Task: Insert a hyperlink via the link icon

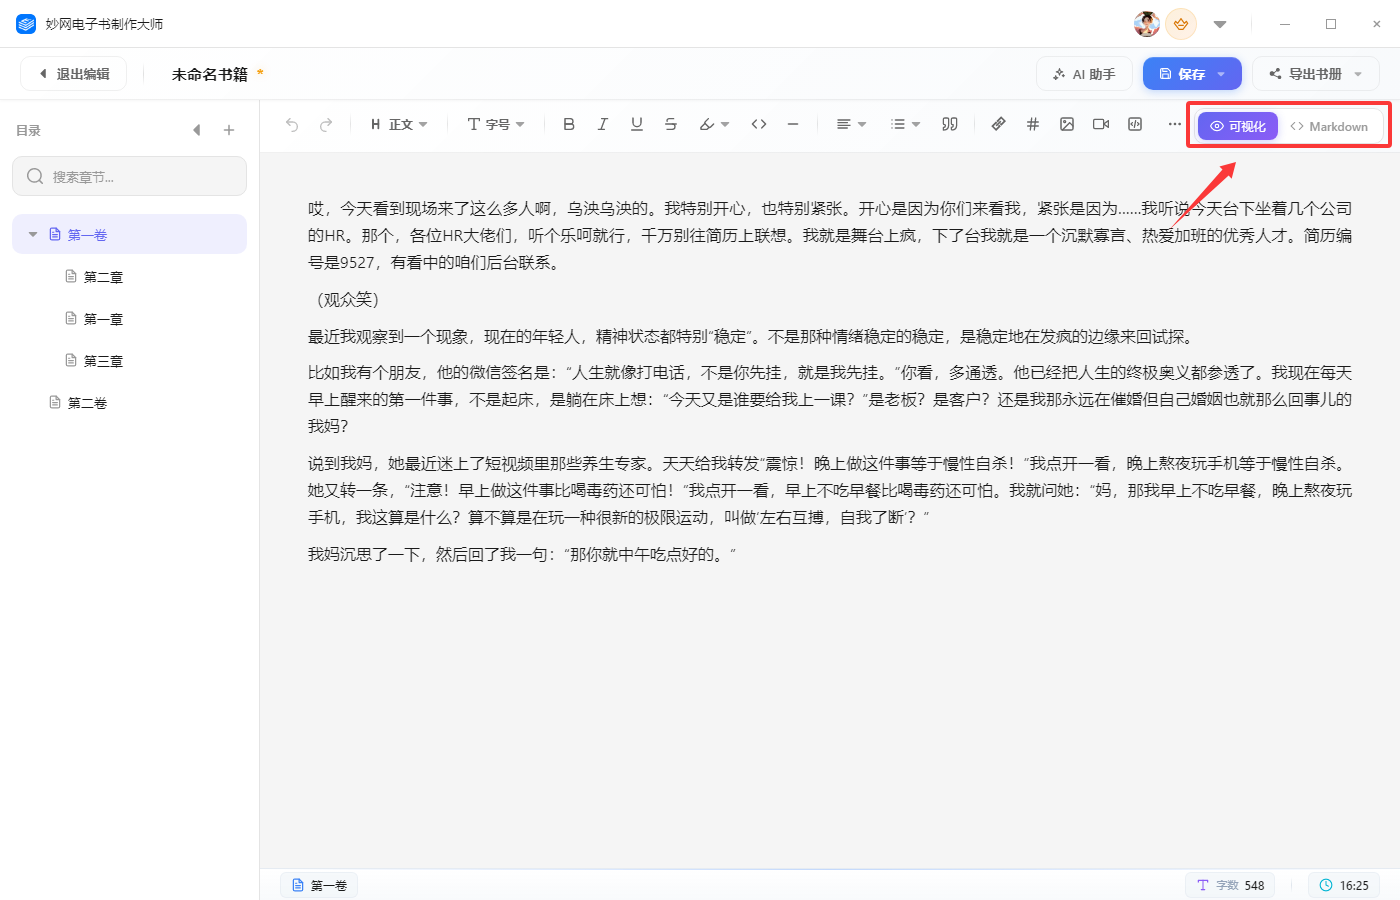Action: (x=998, y=124)
